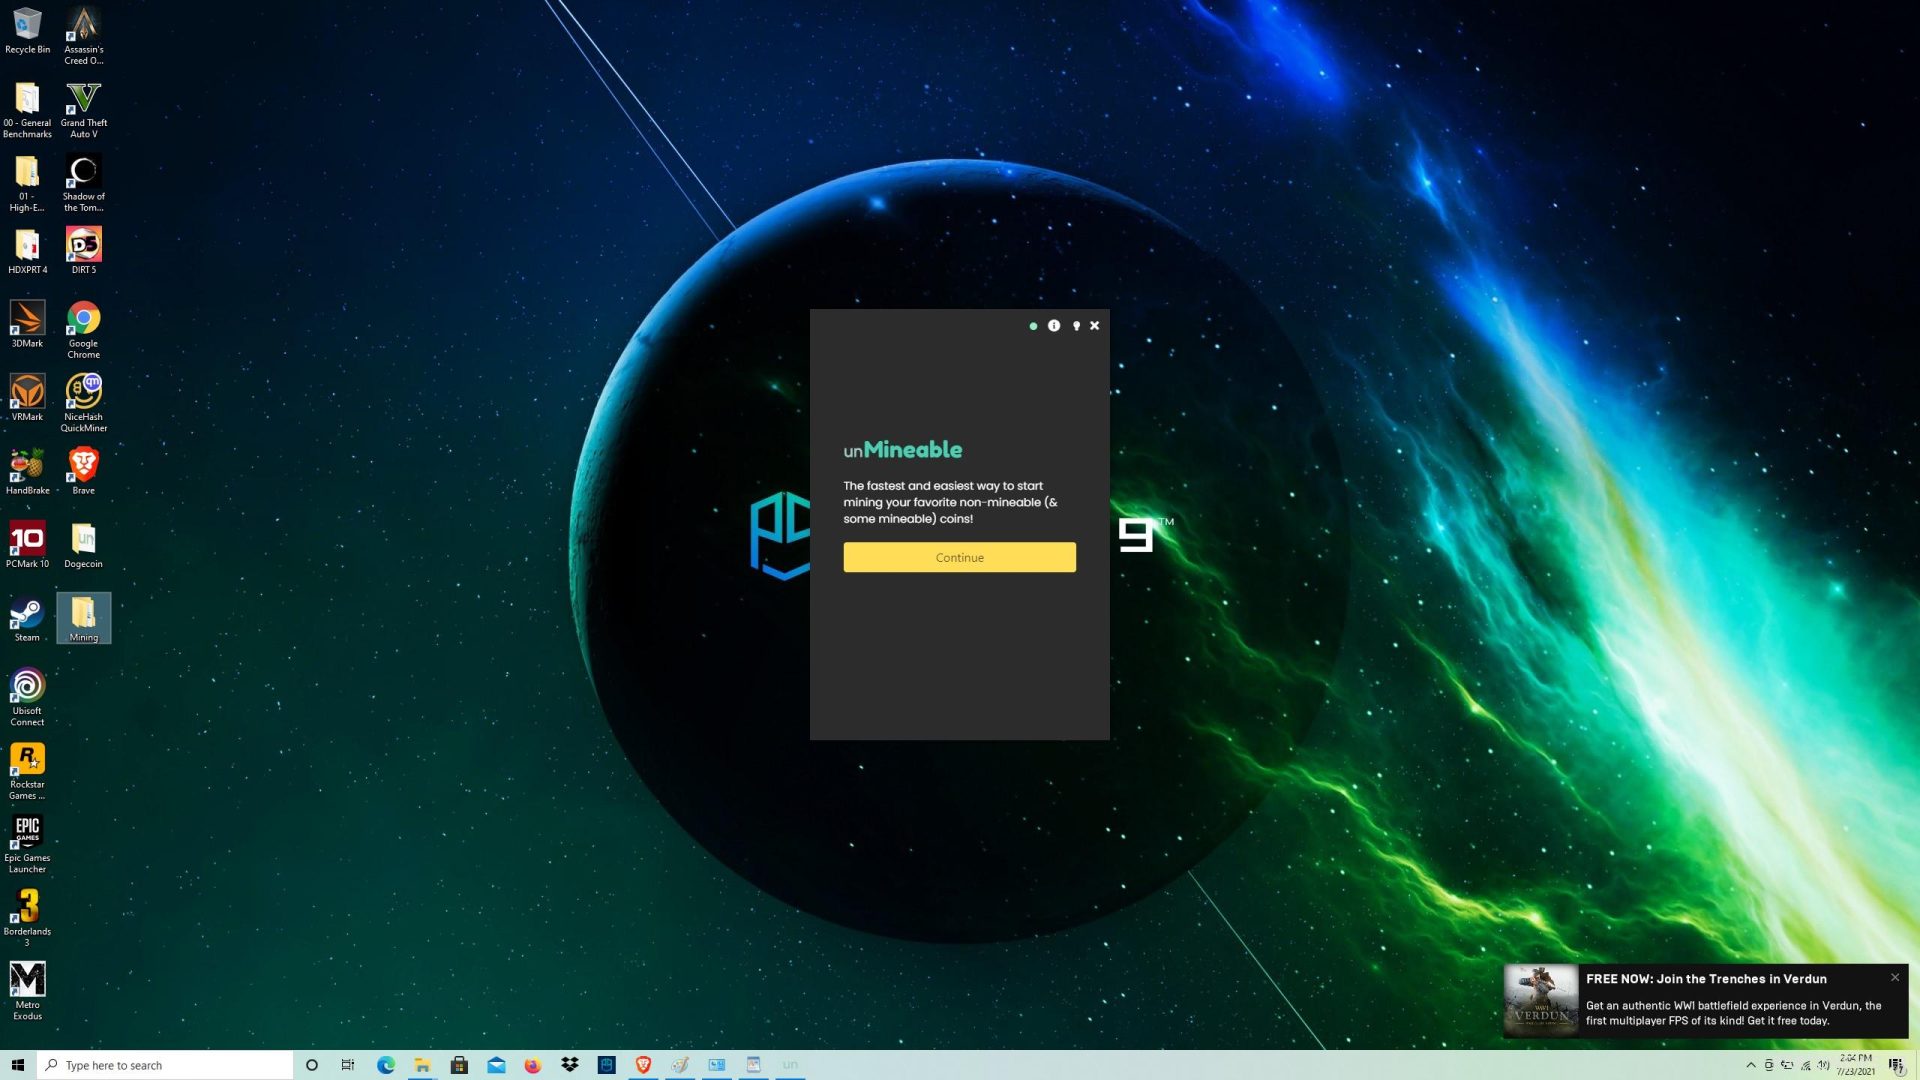
Task: Close the unMineable miner window
Action: [x=1095, y=326]
